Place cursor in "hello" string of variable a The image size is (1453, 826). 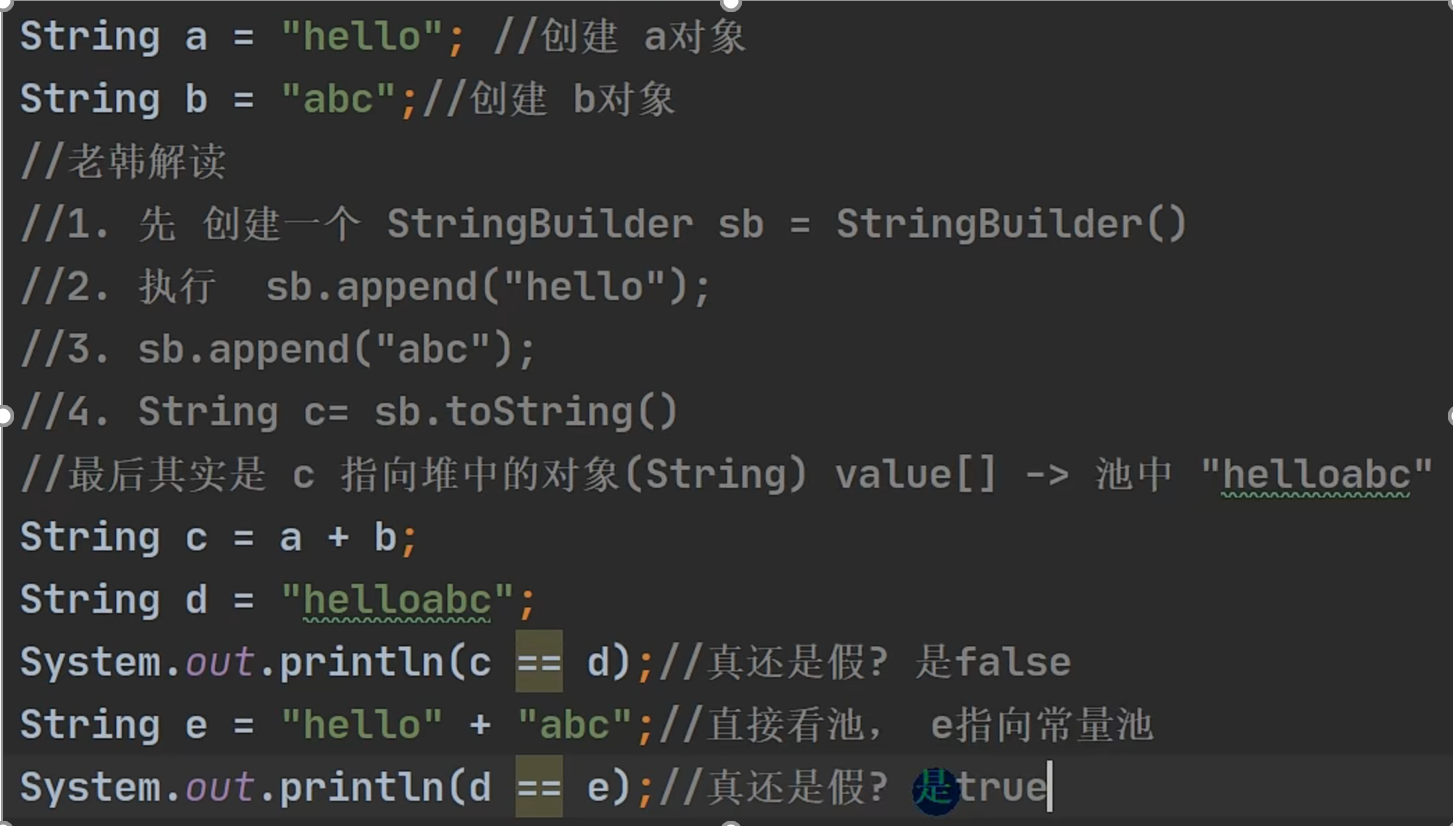click(363, 37)
